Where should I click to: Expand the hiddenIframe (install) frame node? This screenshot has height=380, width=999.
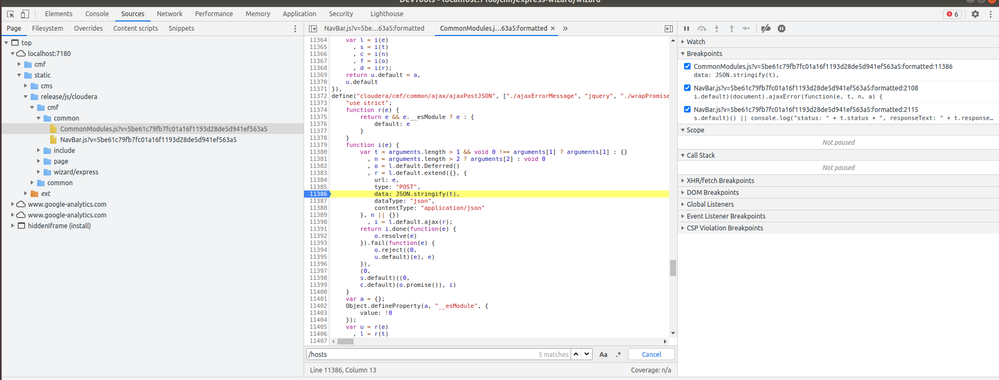[x=13, y=226]
